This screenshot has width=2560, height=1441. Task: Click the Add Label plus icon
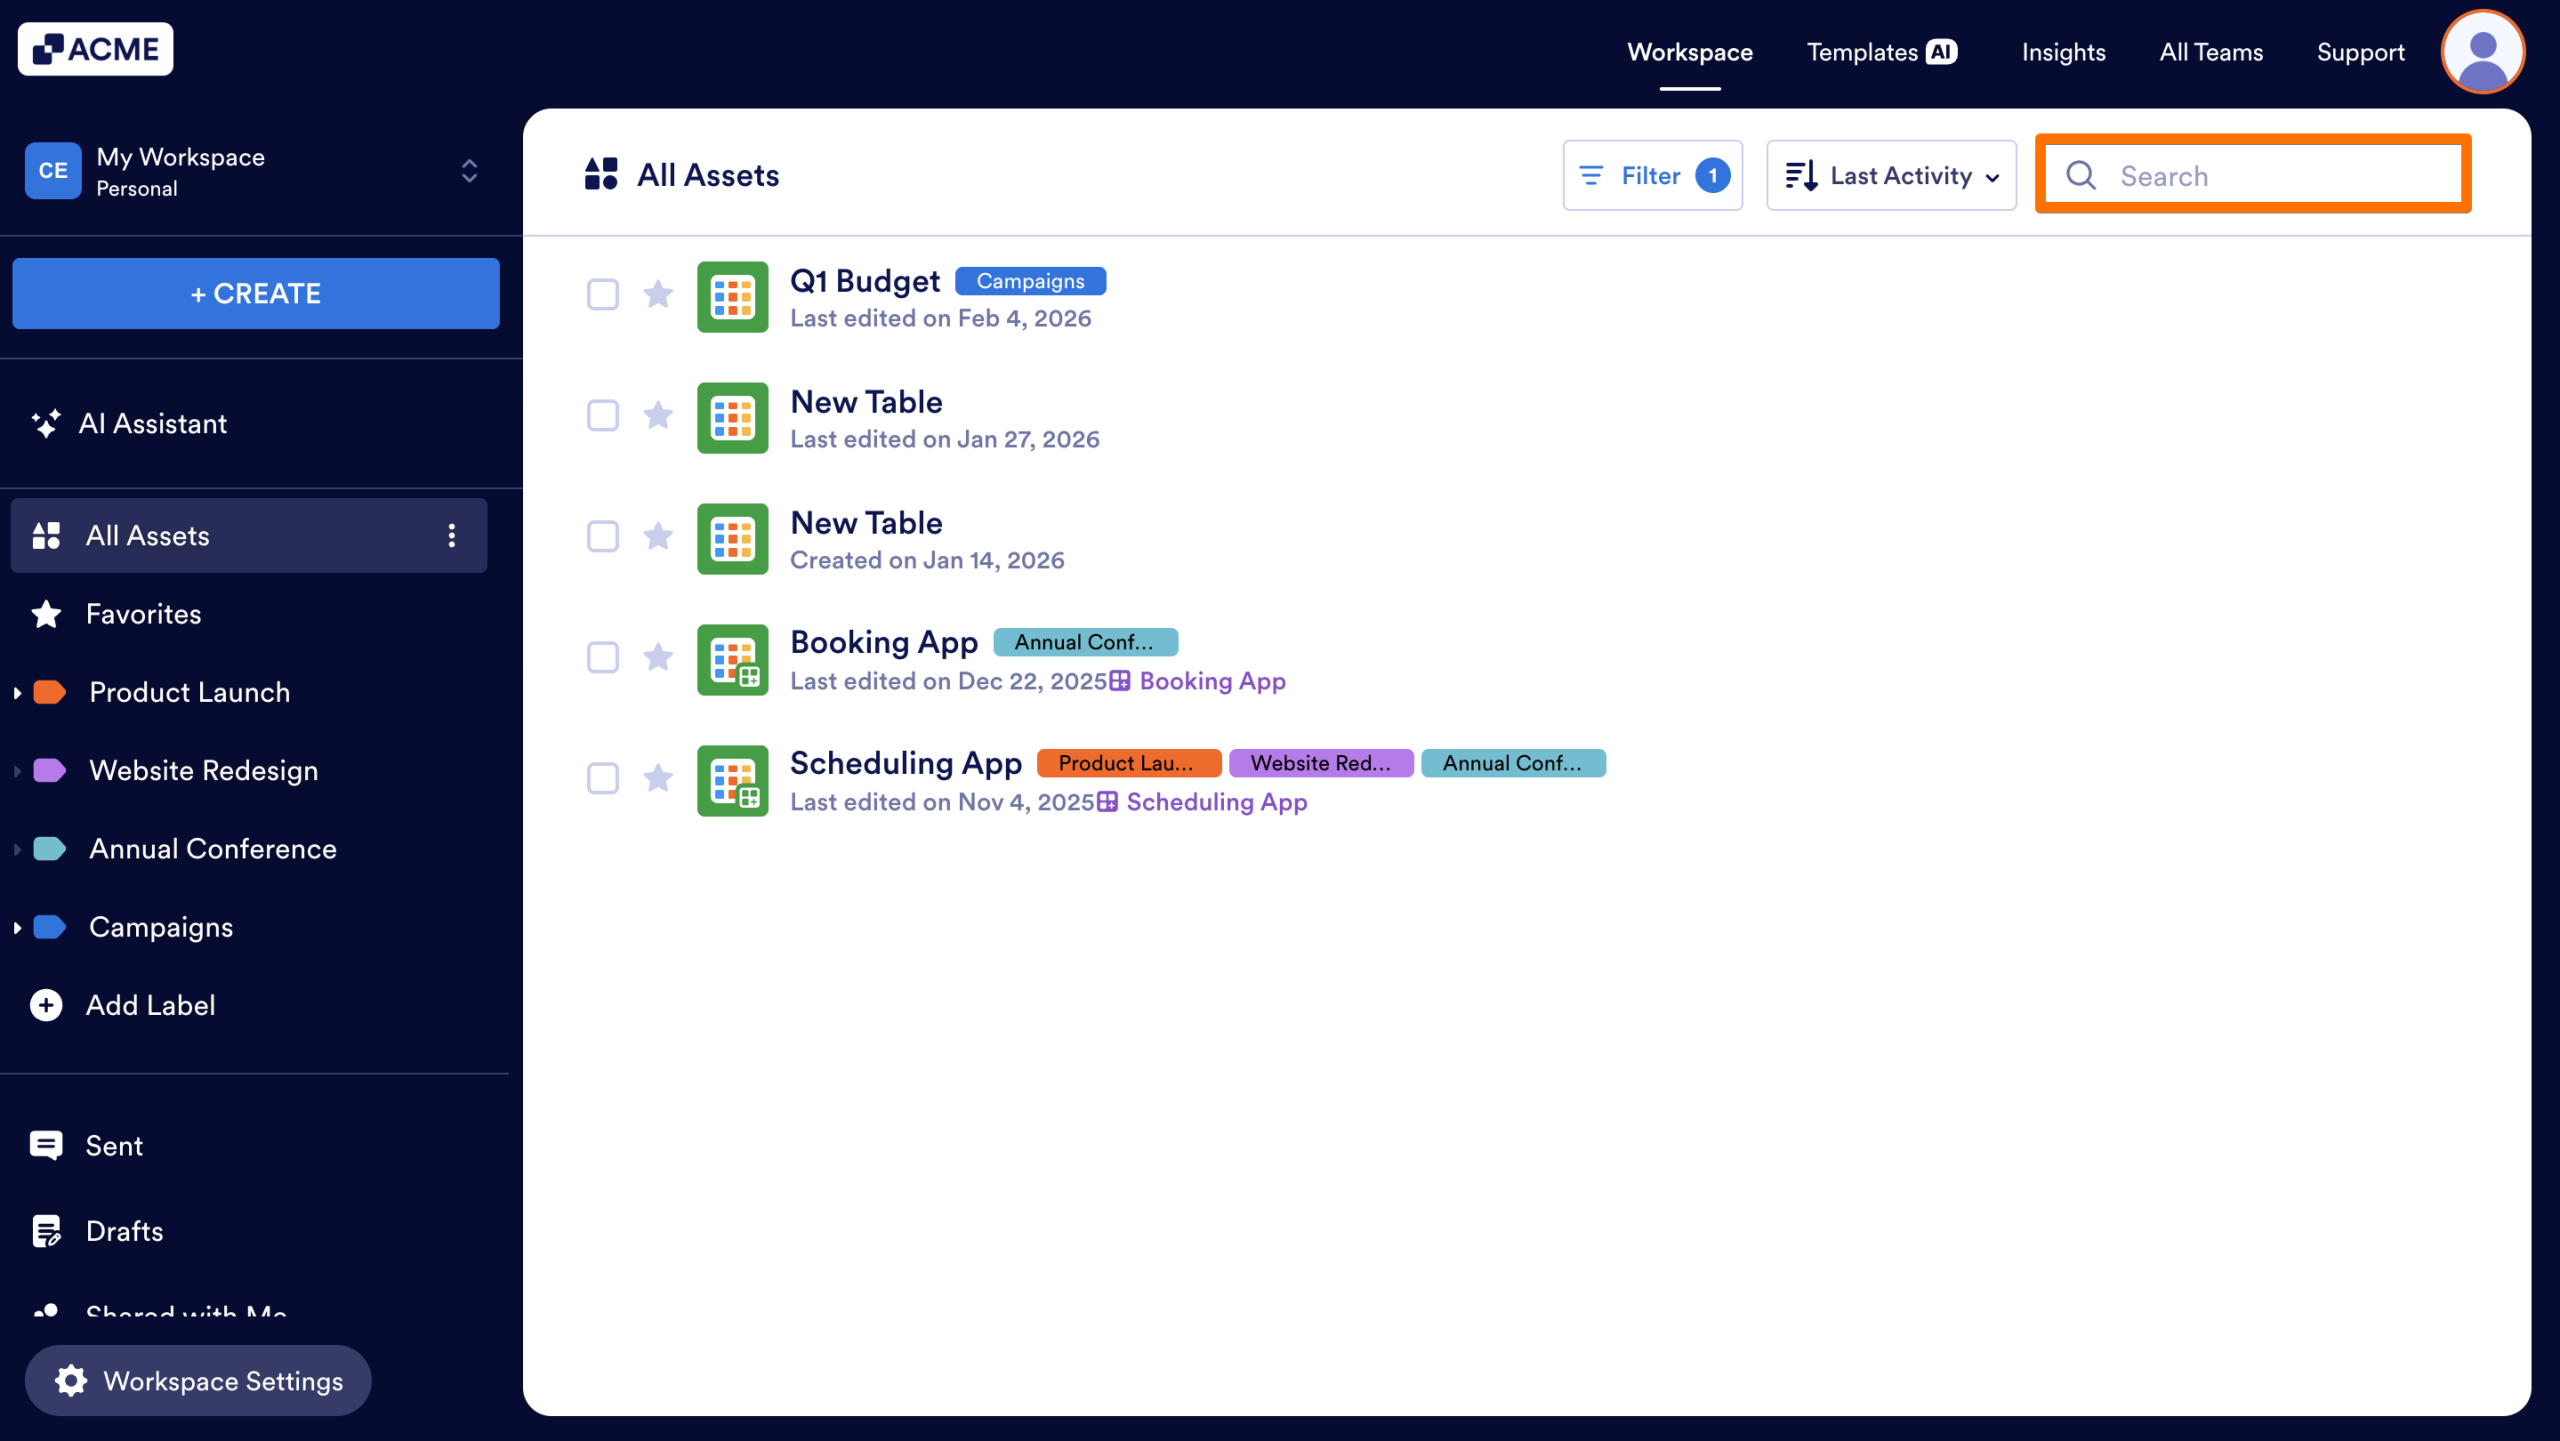(x=46, y=1005)
